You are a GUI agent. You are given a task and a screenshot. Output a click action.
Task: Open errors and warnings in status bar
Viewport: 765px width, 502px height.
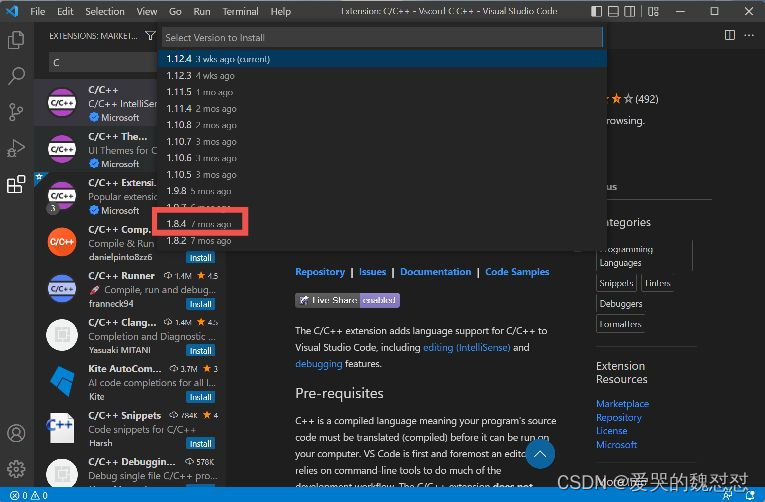pyautogui.click(x=29, y=495)
